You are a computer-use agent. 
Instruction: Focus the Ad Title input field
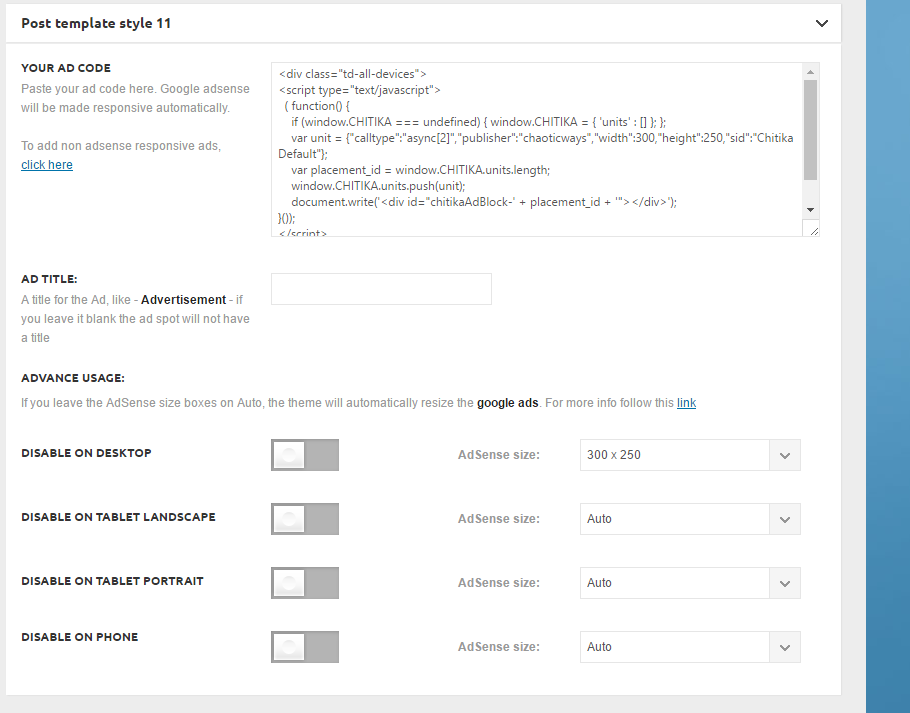pyautogui.click(x=381, y=289)
